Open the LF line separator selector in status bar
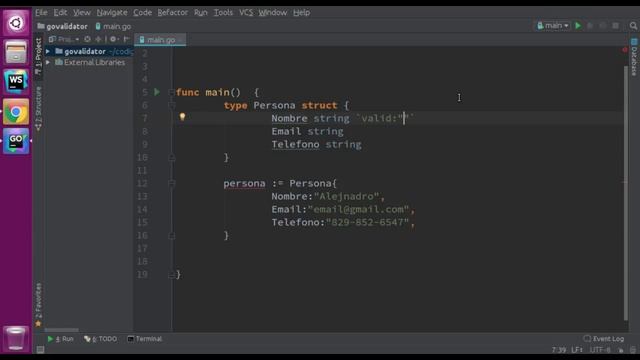Image resolution: width=640 pixels, height=360 pixels. coord(577,350)
